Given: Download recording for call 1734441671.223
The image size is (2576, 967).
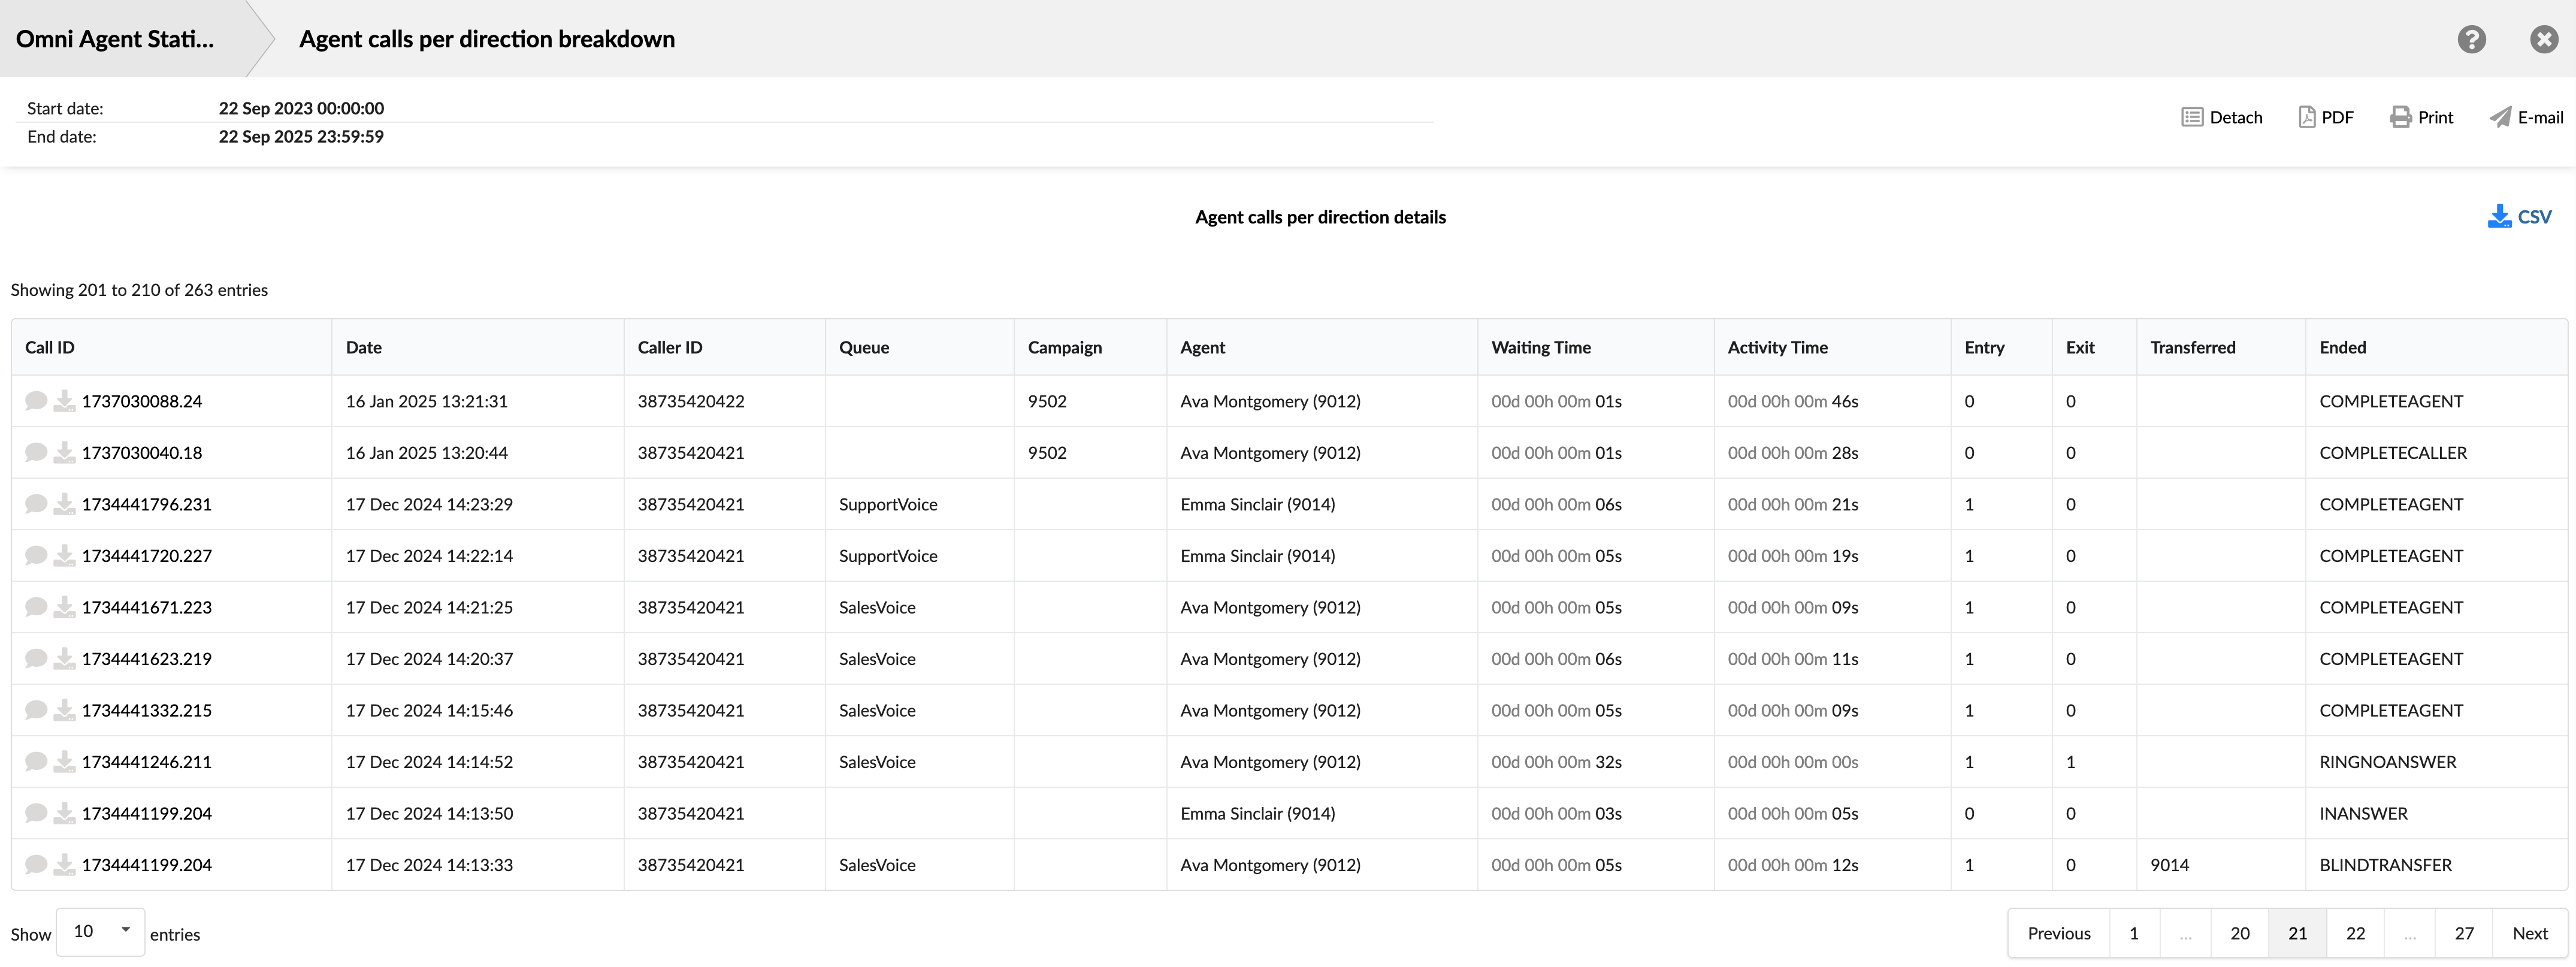Looking at the screenshot, I should [64, 607].
